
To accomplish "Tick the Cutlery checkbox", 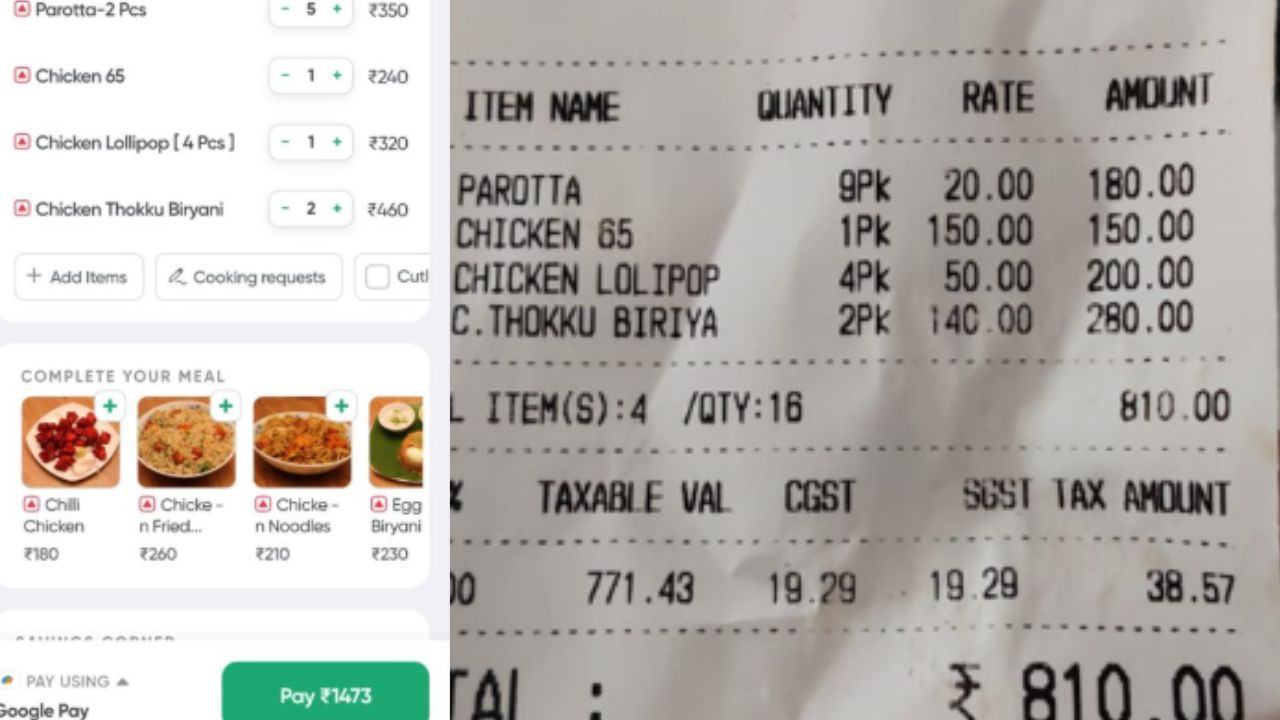I will click(377, 277).
